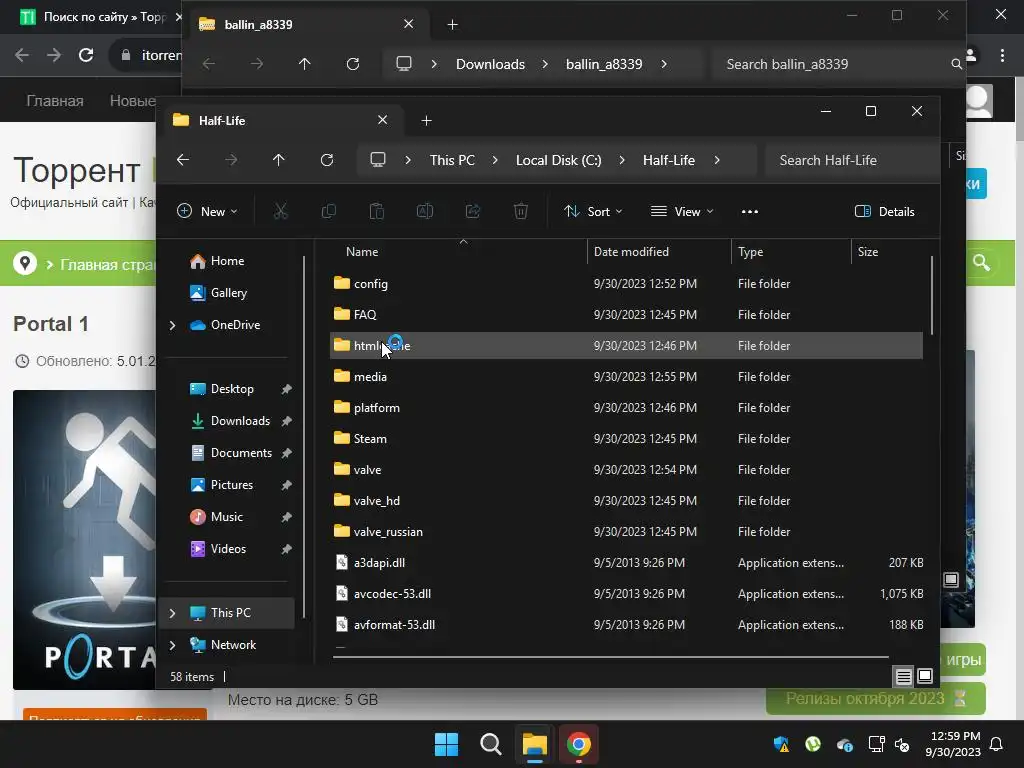
Task: Select the ballin_a8339 window tab
Action: click(x=307, y=25)
